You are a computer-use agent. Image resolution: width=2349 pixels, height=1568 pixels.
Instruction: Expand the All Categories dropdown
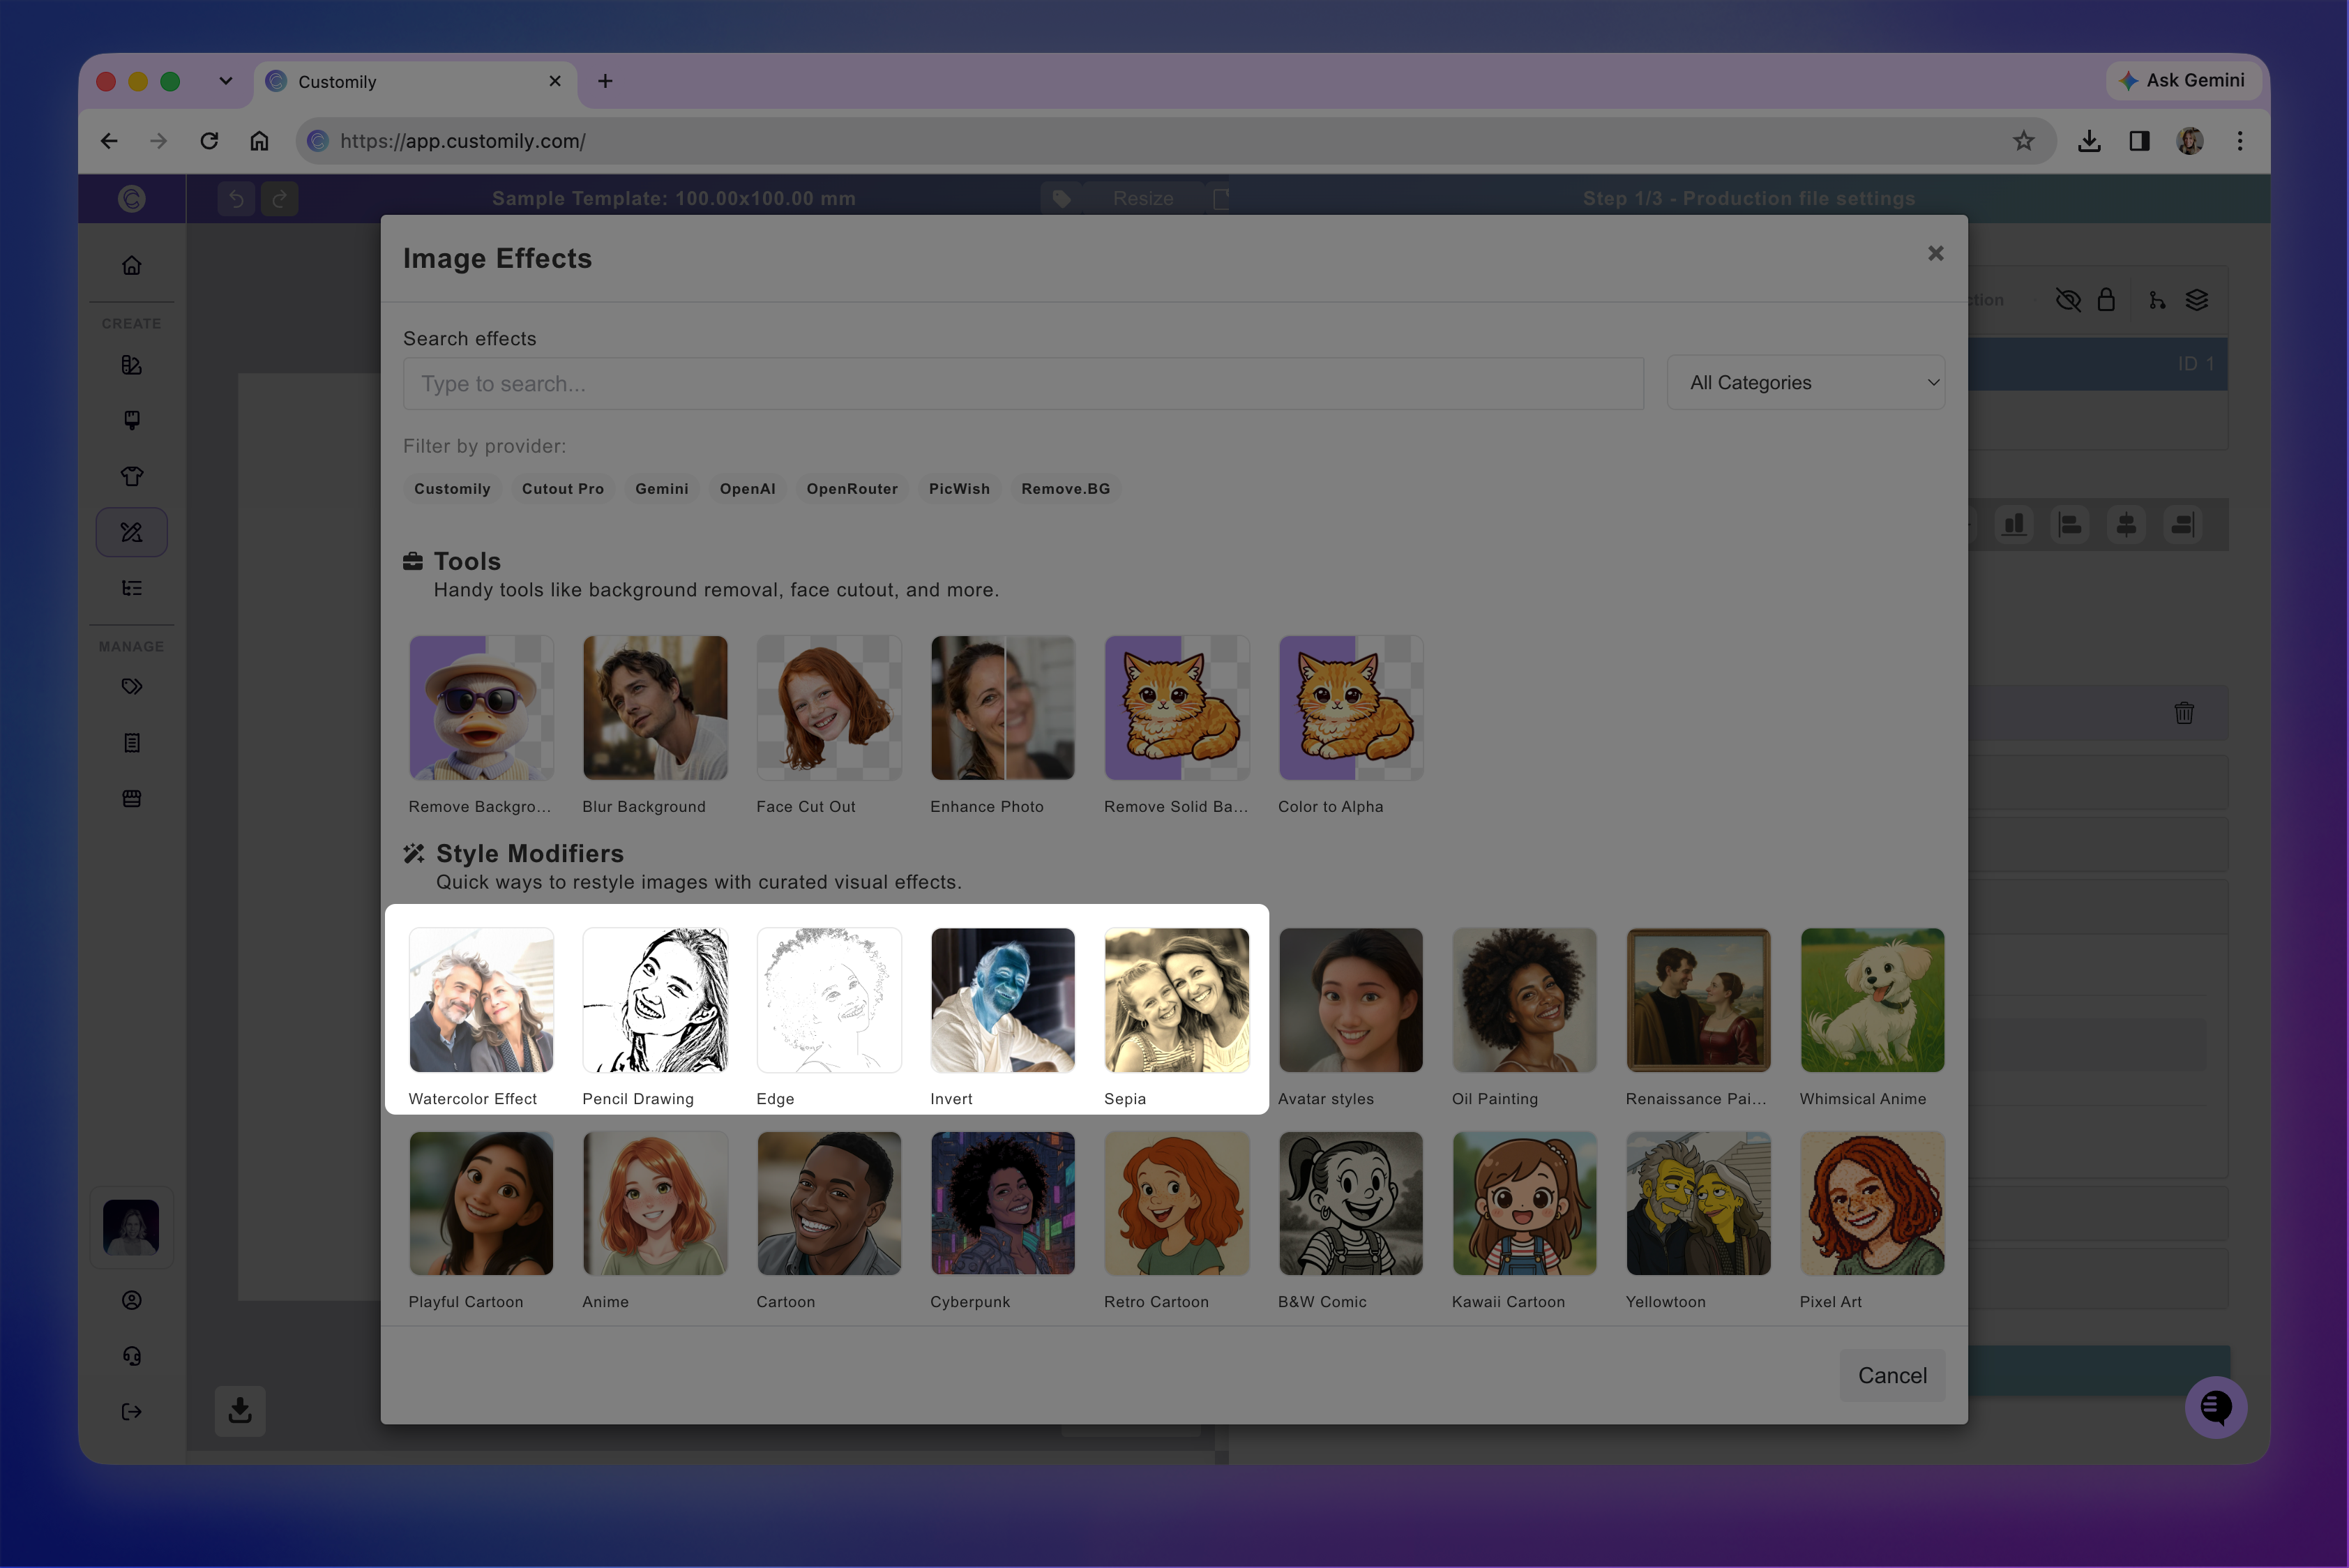[x=1806, y=383]
